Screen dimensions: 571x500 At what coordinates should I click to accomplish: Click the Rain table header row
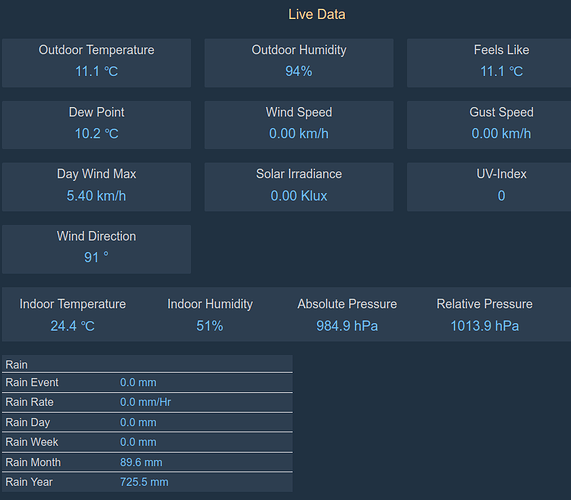(x=147, y=364)
